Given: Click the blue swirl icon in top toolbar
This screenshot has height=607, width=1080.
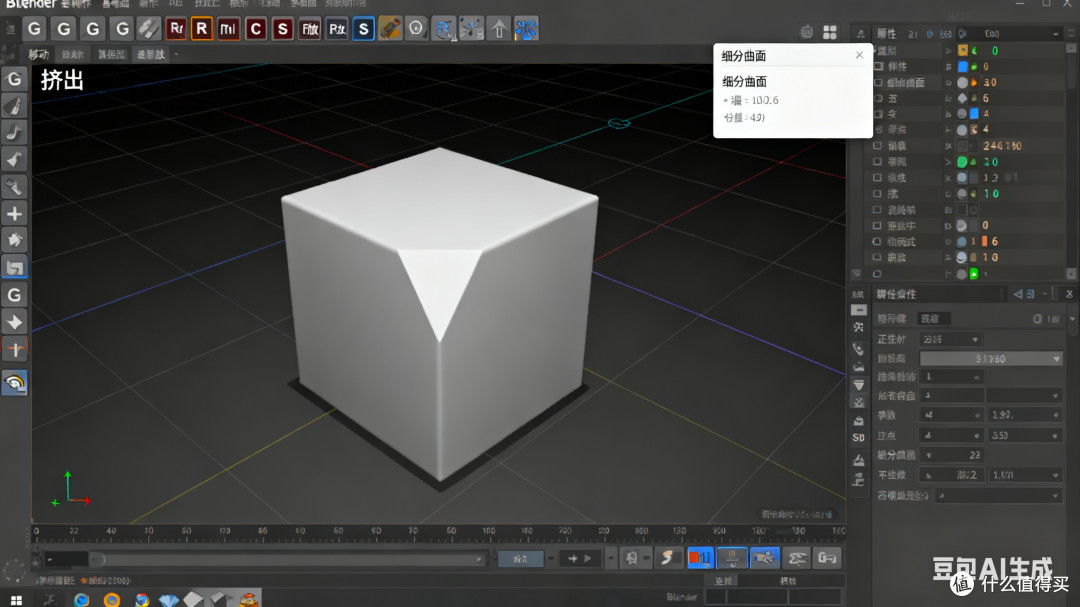Looking at the screenshot, I should (x=444, y=29).
